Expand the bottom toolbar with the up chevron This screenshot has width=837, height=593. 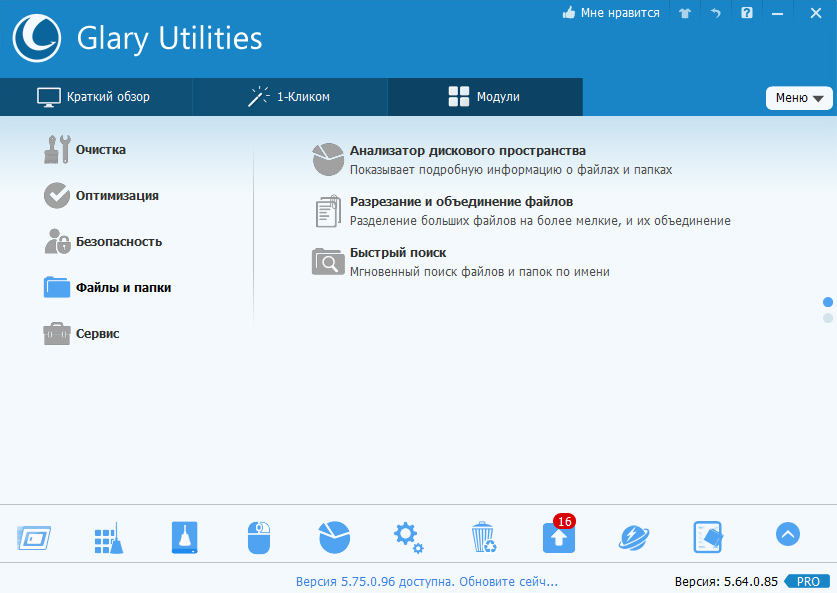(x=788, y=535)
